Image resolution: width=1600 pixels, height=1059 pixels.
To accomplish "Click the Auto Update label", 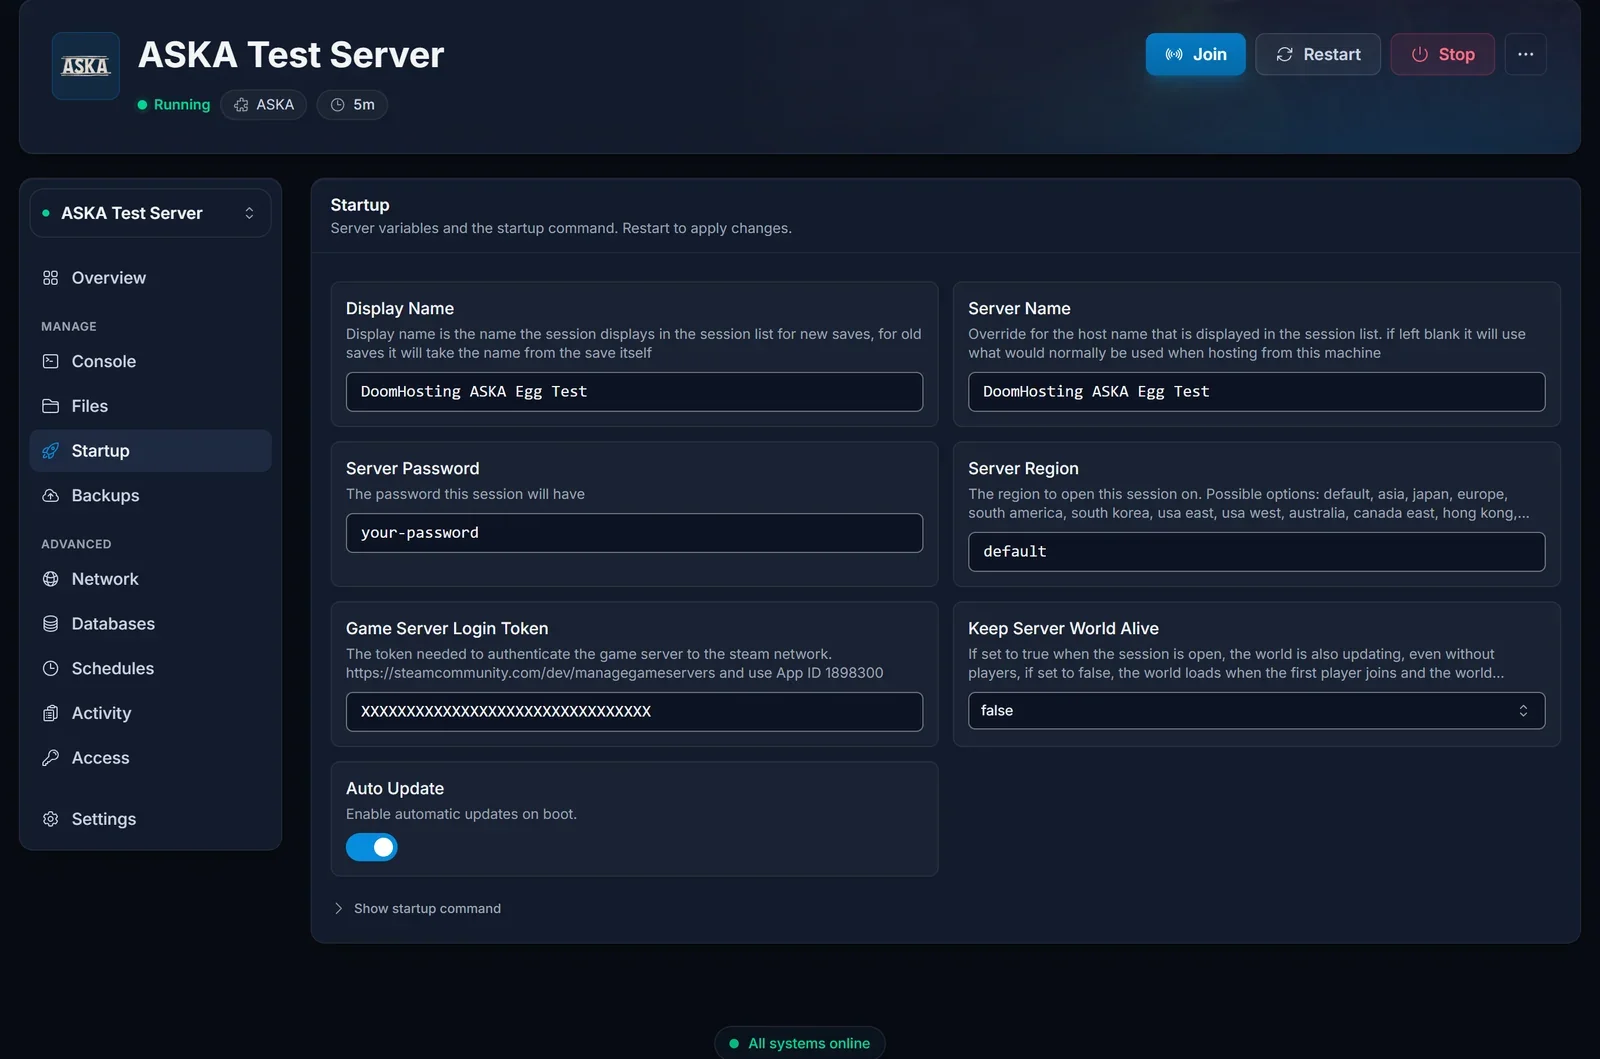I will (x=395, y=788).
